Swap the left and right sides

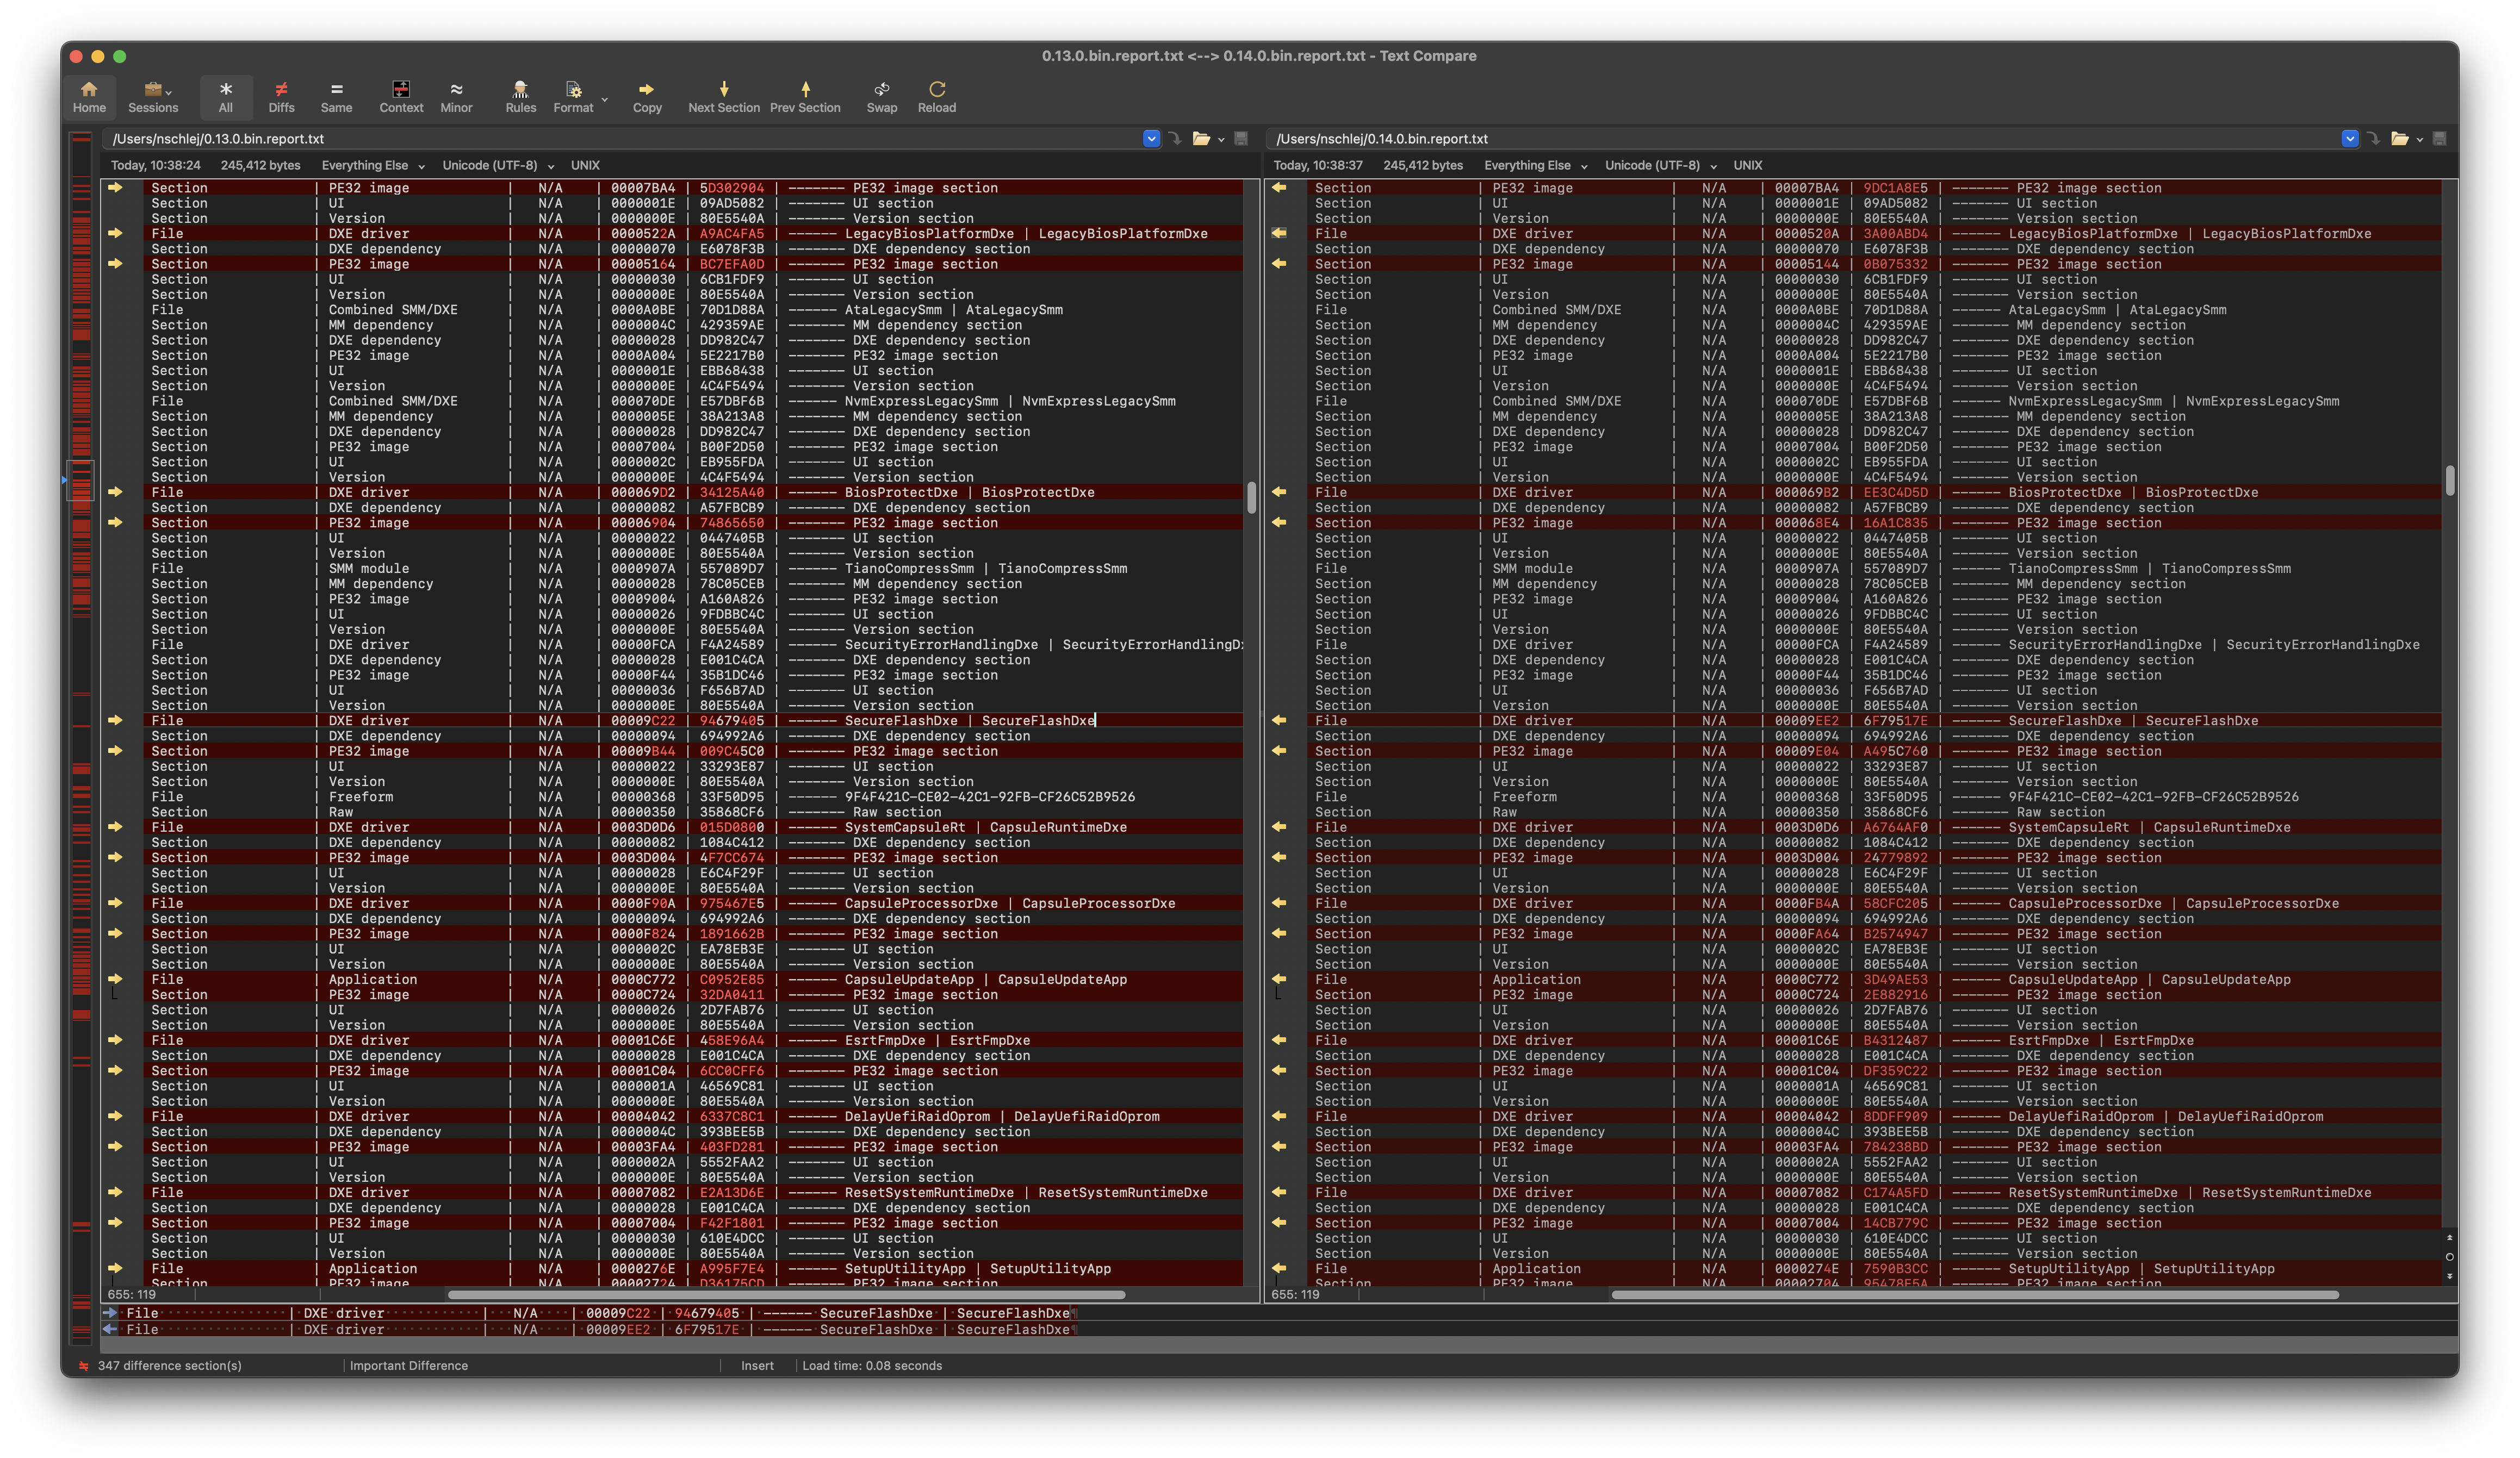881,97
